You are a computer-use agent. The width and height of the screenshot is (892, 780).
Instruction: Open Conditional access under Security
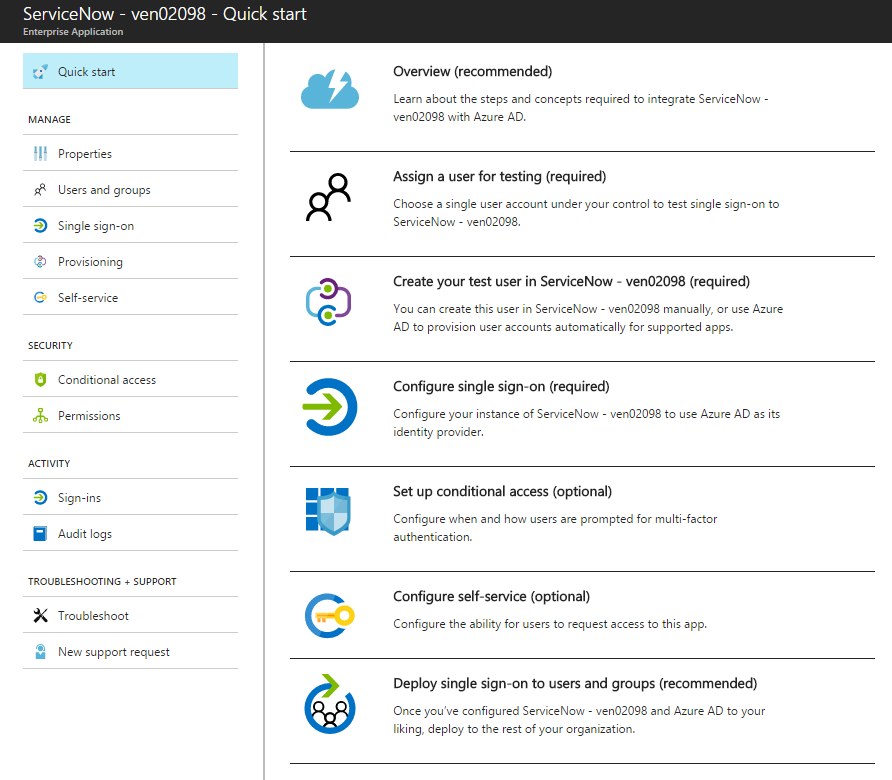[130, 379]
